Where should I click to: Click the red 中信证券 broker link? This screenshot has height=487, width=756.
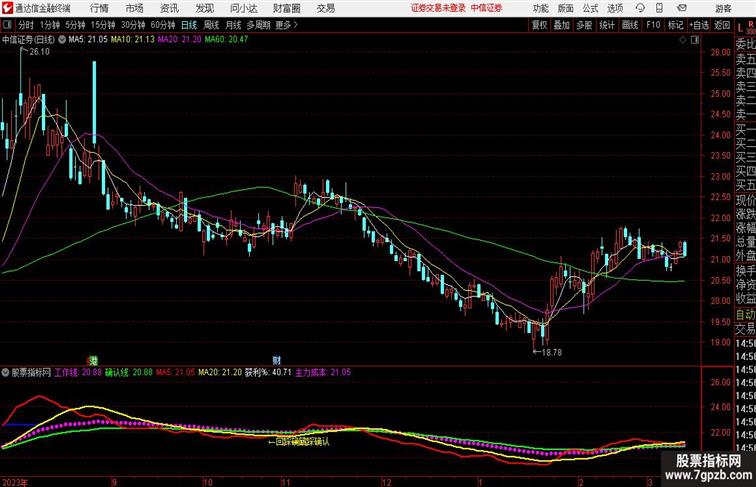pyautogui.click(x=486, y=8)
